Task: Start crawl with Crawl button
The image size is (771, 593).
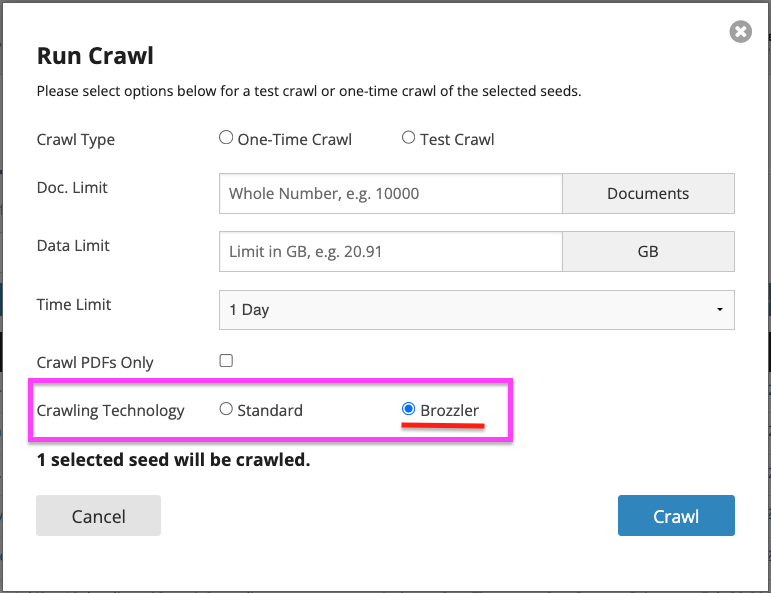Action: click(676, 515)
